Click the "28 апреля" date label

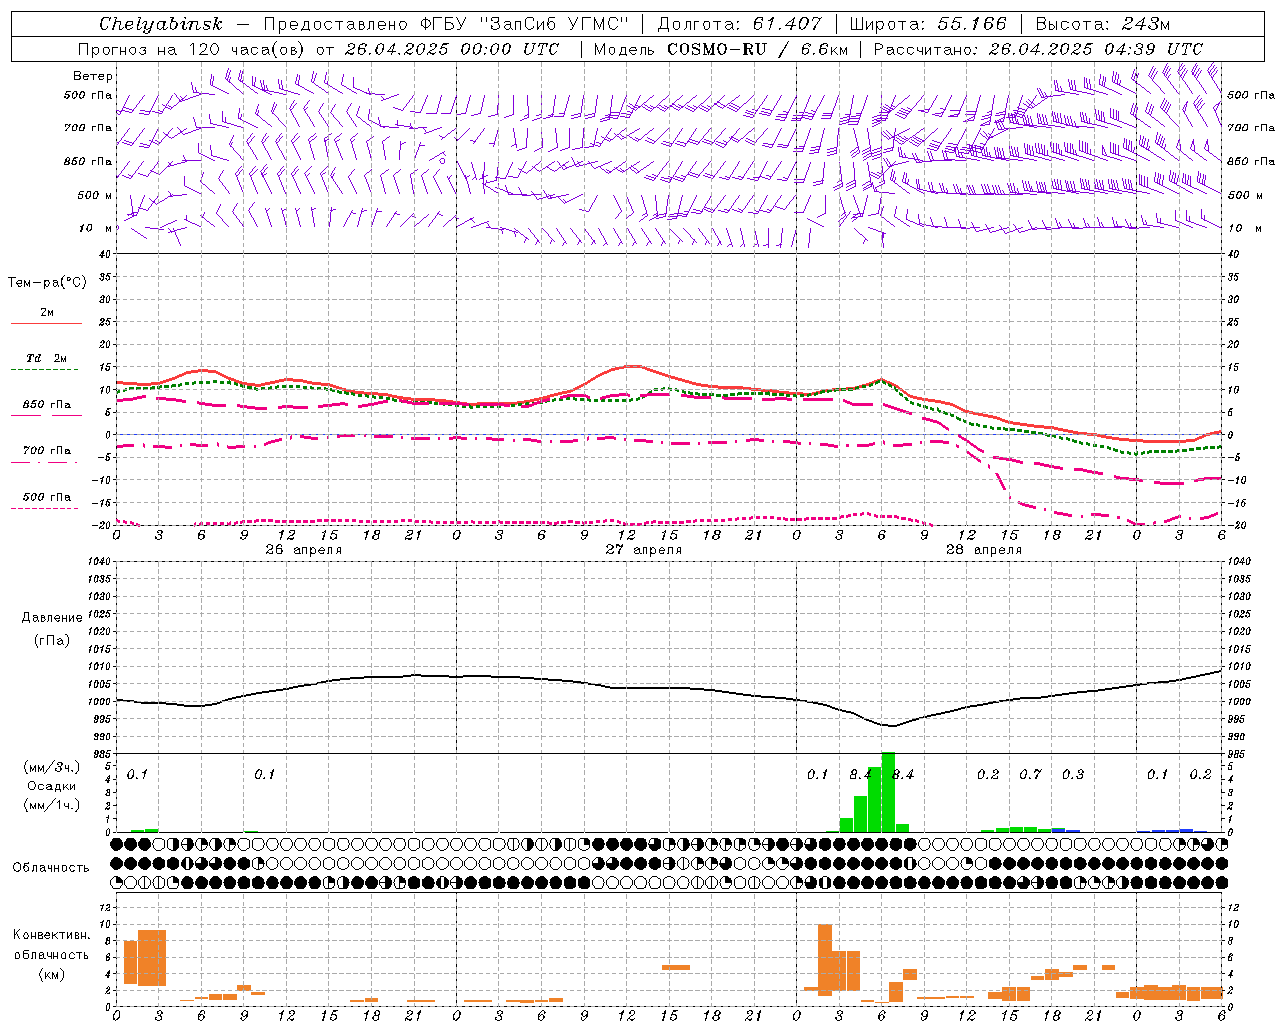point(983,550)
